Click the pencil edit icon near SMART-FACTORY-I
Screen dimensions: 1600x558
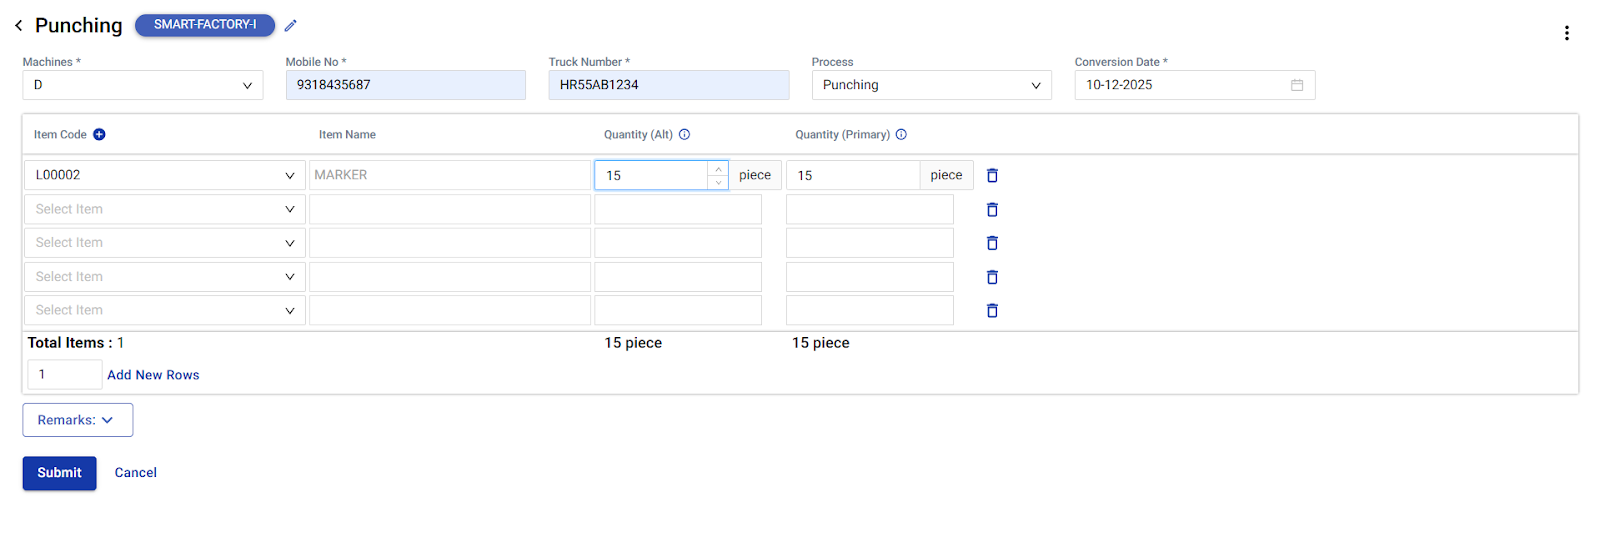click(x=291, y=25)
